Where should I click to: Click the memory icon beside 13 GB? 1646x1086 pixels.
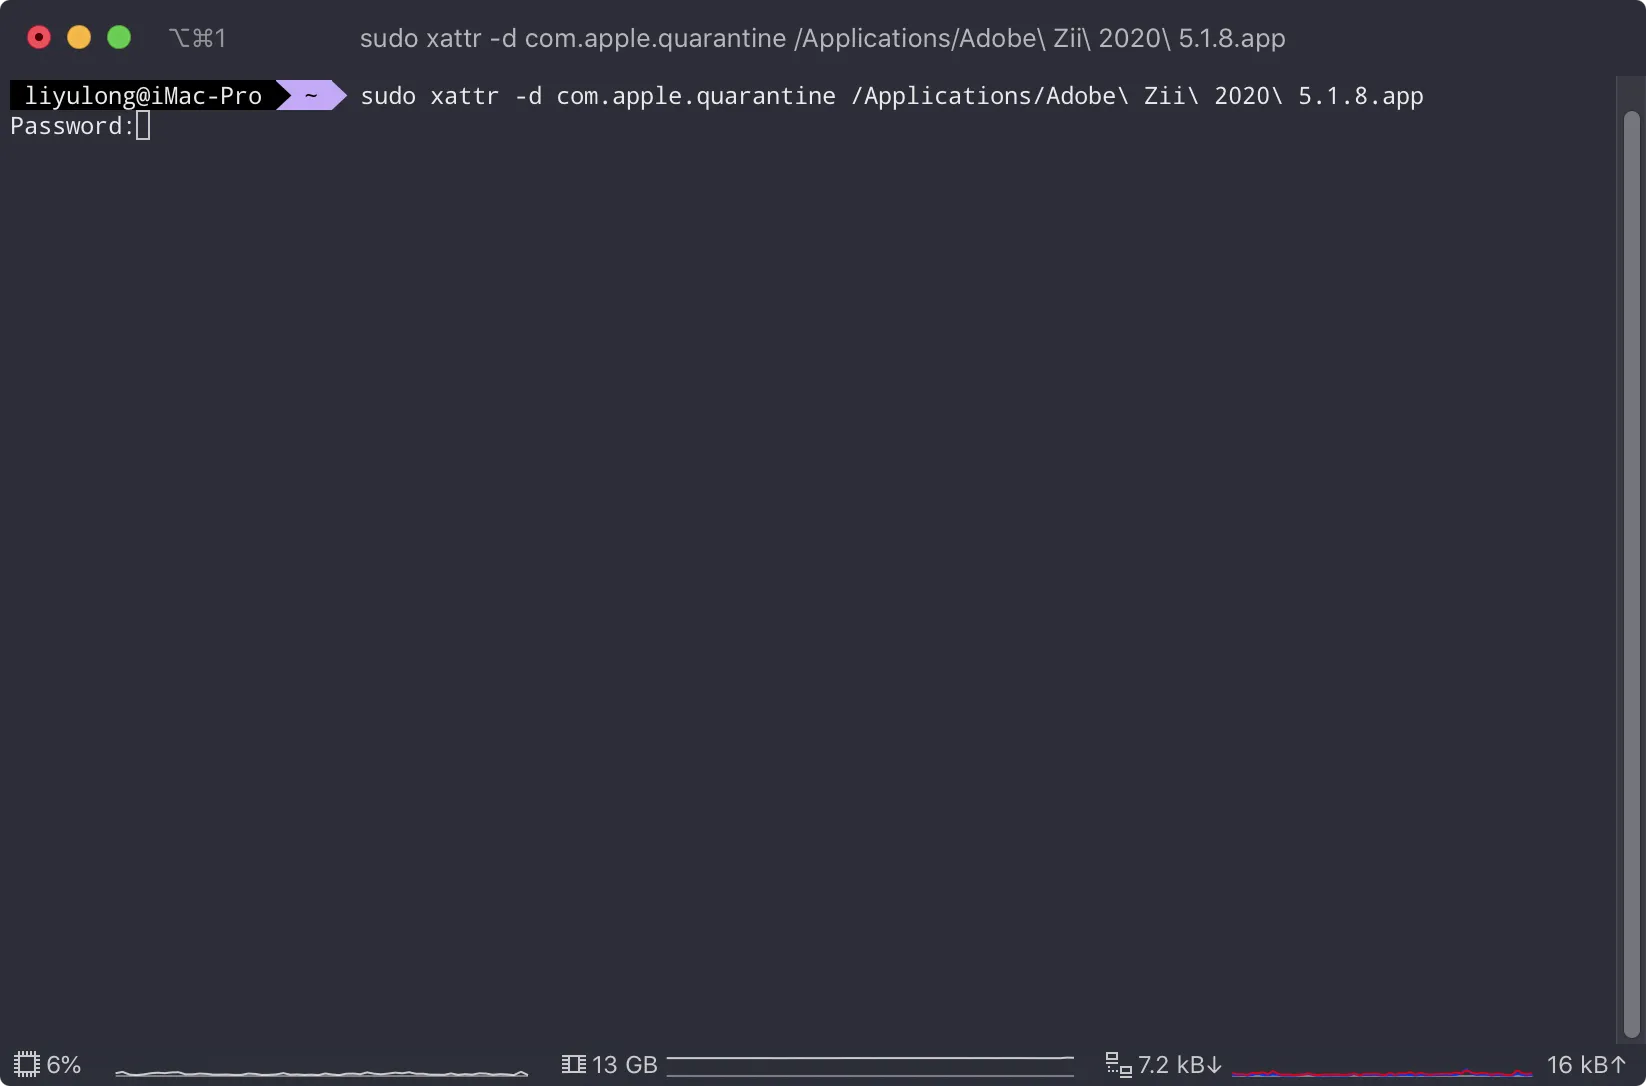tap(574, 1064)
